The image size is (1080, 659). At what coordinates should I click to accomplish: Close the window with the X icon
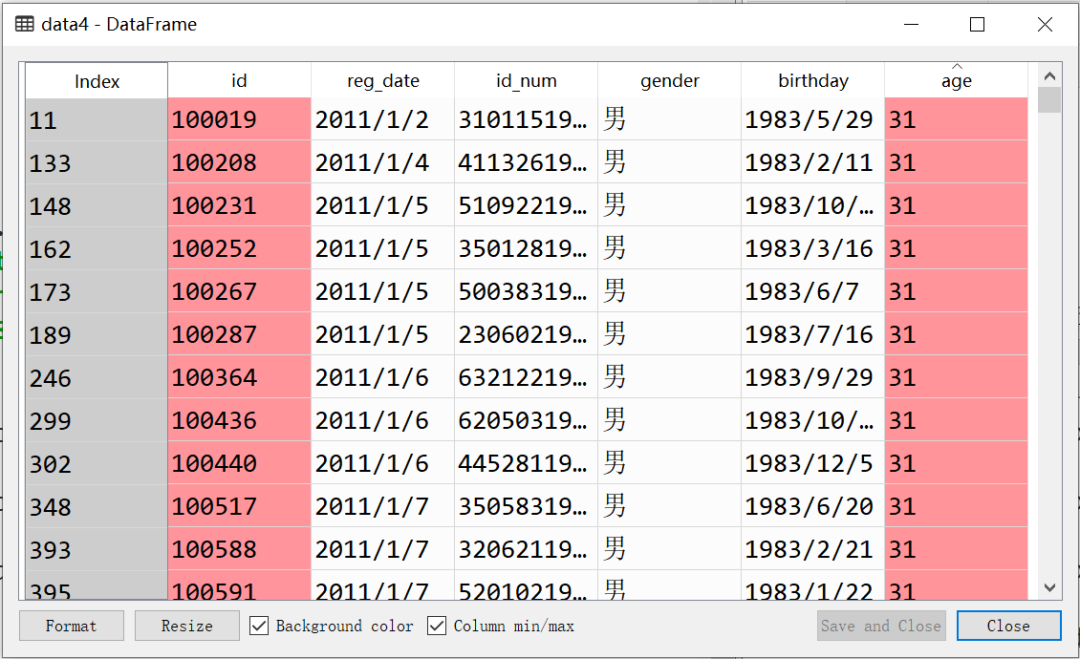pyautogui.click(x=1045, y=25)
